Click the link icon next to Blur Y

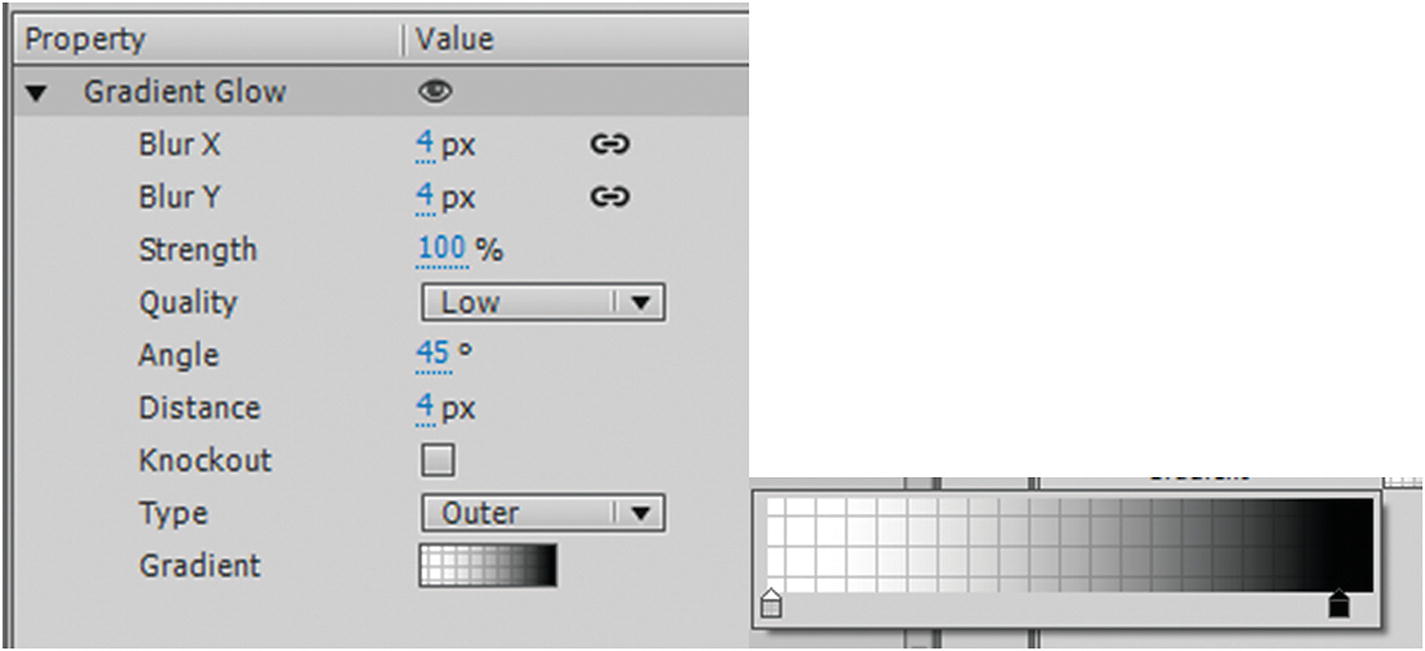tap(610, 196)
